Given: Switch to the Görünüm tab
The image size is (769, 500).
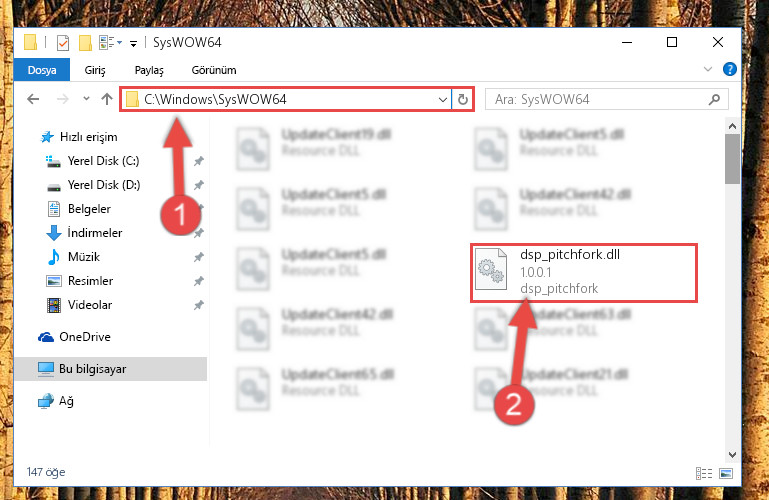Looking at the screenshot, I should tap(214, 70).
